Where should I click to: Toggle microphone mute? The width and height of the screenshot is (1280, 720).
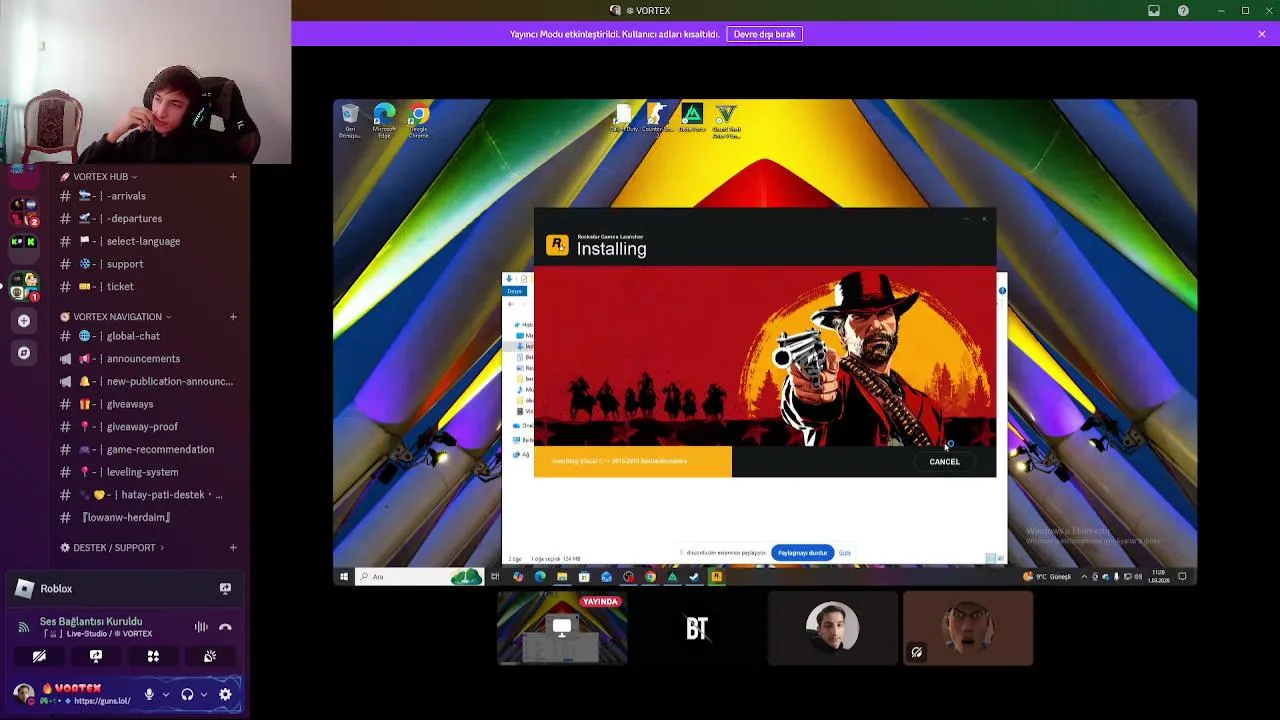pyautogui.click(x=149, y=694)
